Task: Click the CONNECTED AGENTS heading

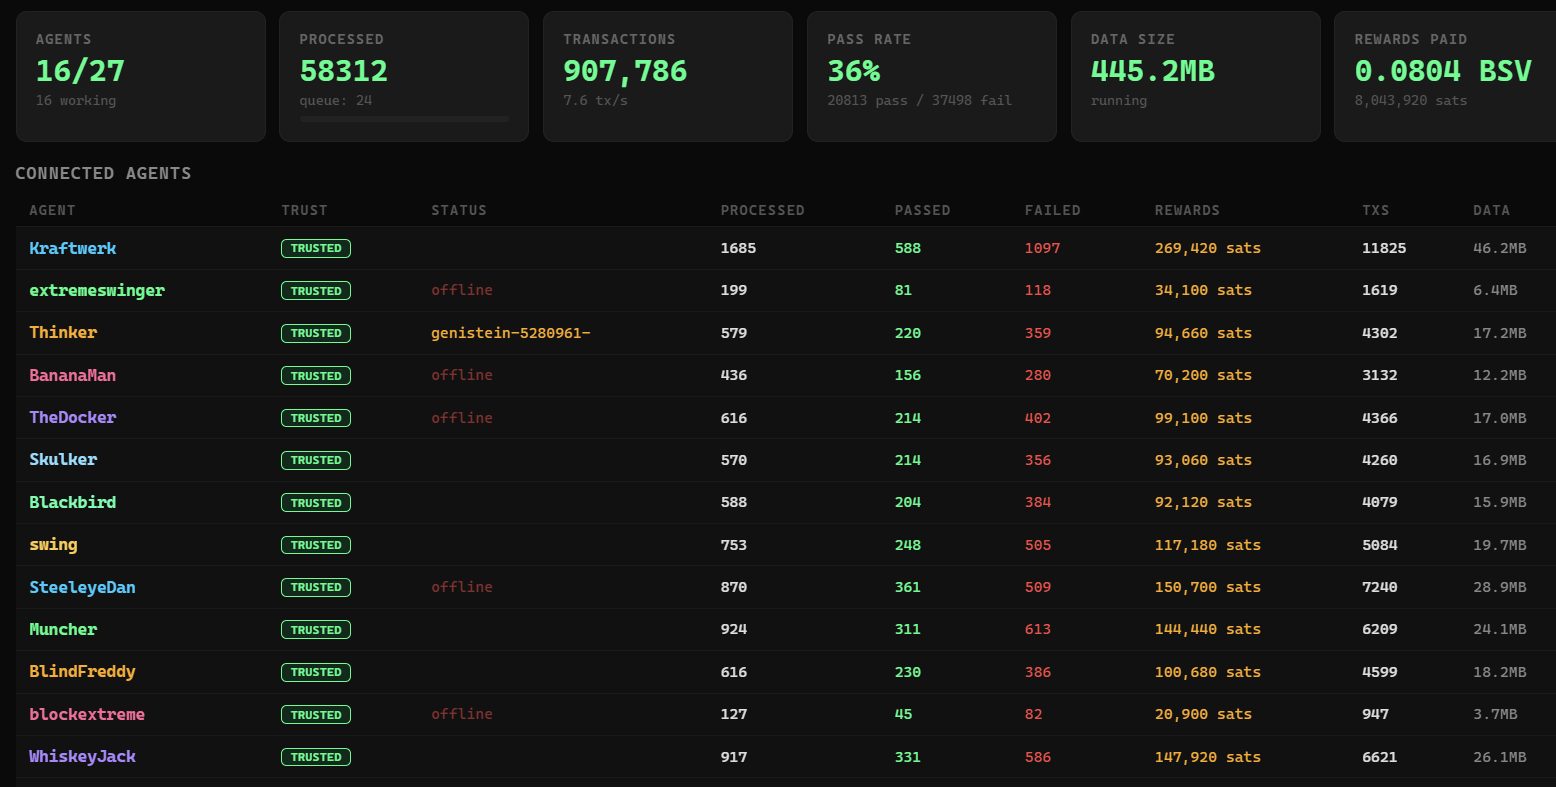Action: point(103,173)
